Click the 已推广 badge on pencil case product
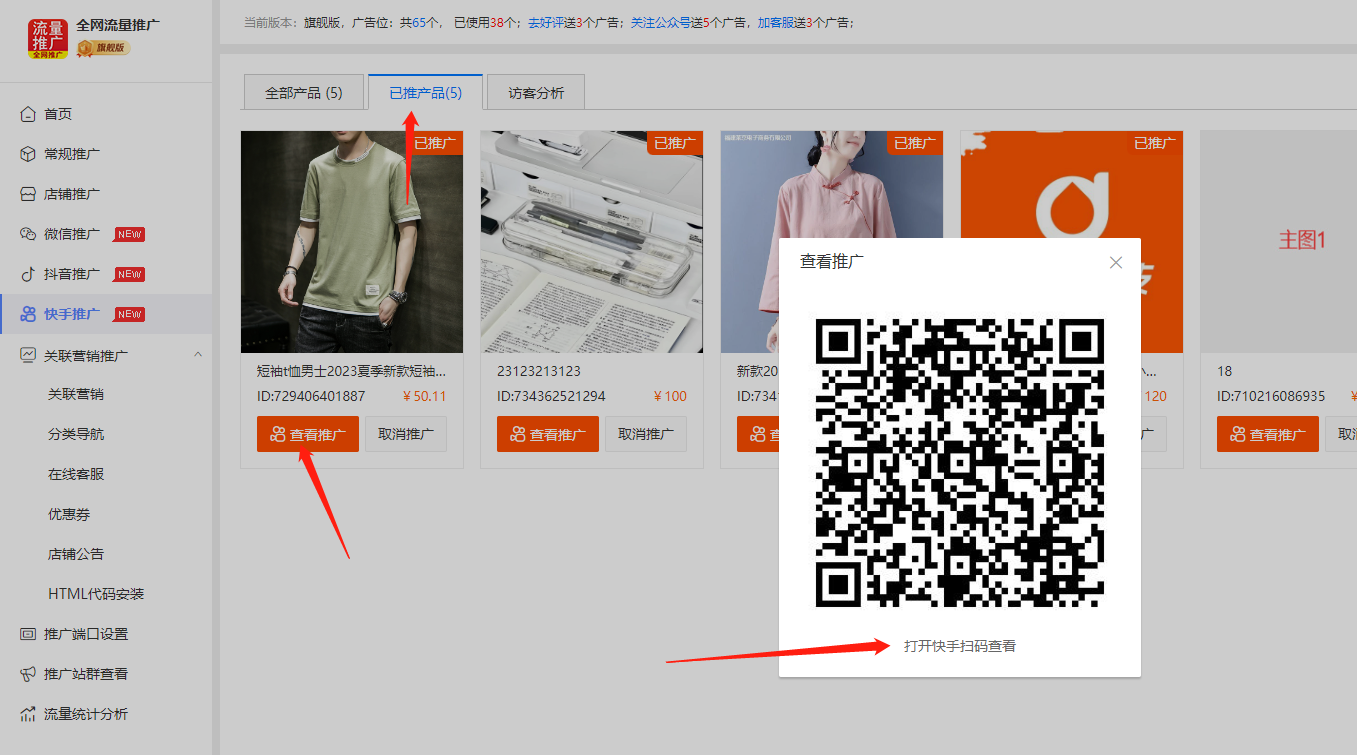 675,143
